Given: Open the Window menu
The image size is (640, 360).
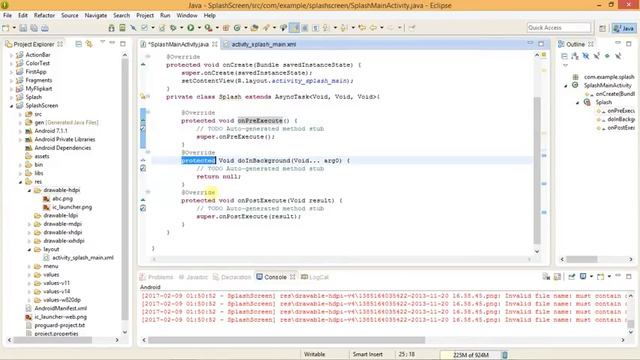Looking at the screenshot, I should [x=187, y=15].
